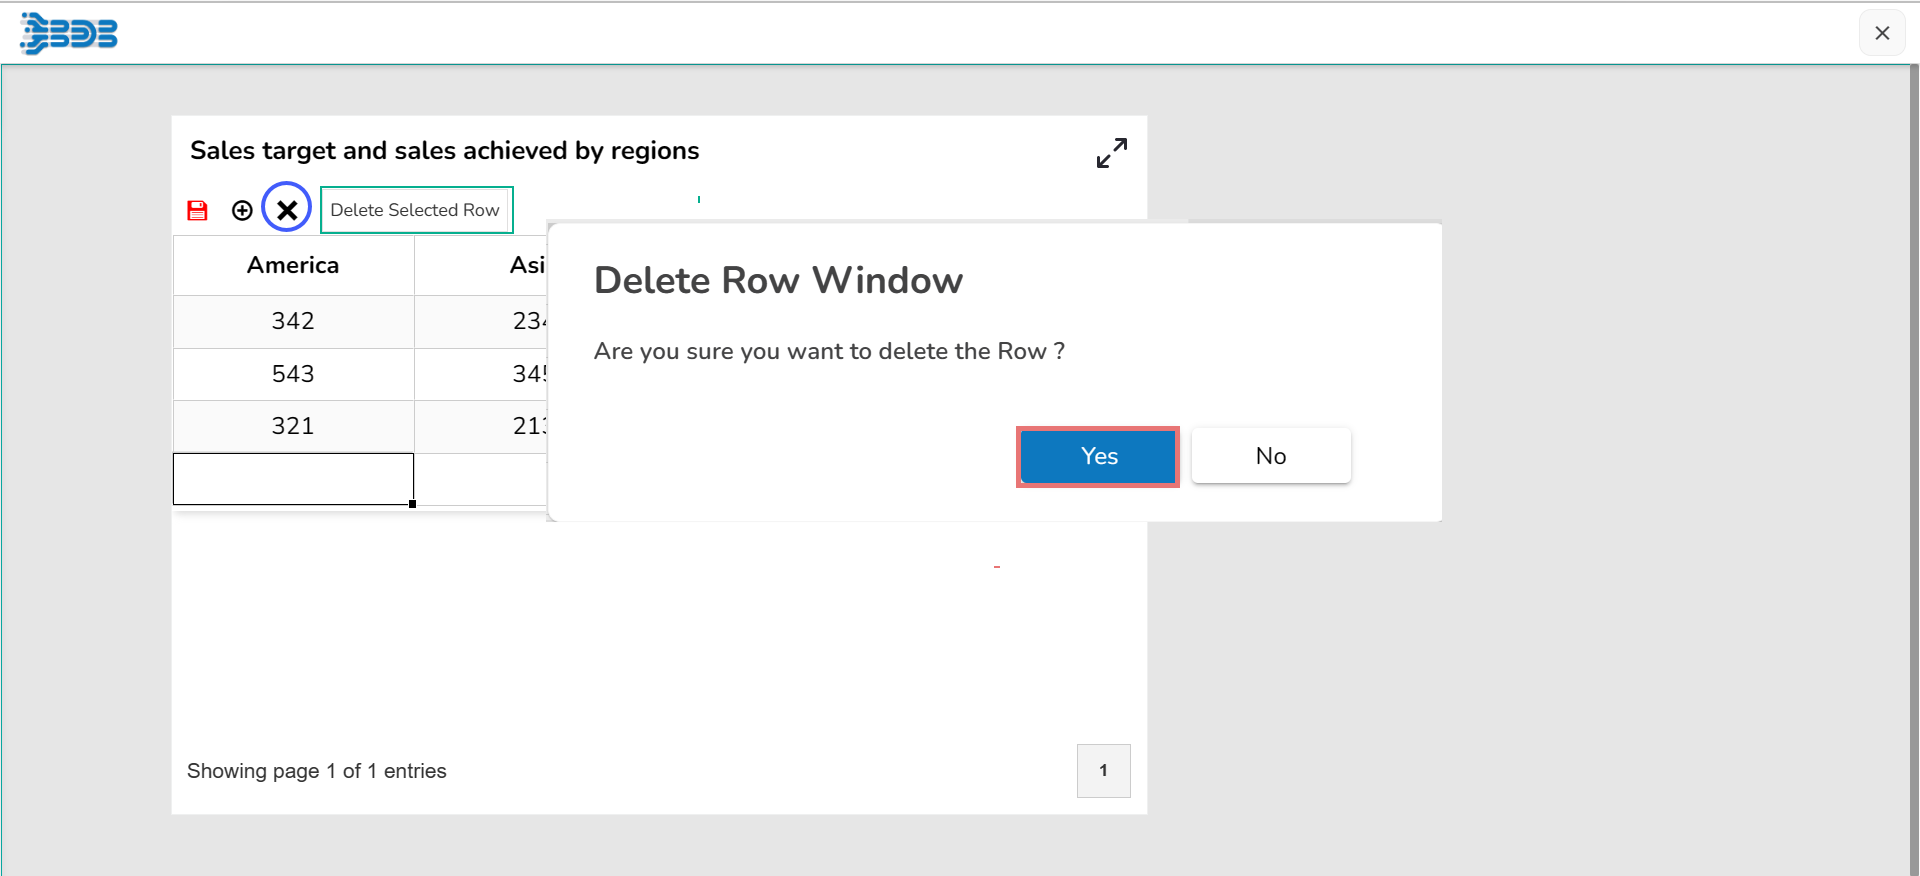Go to page 1 in pagination

pos(1103,770)
